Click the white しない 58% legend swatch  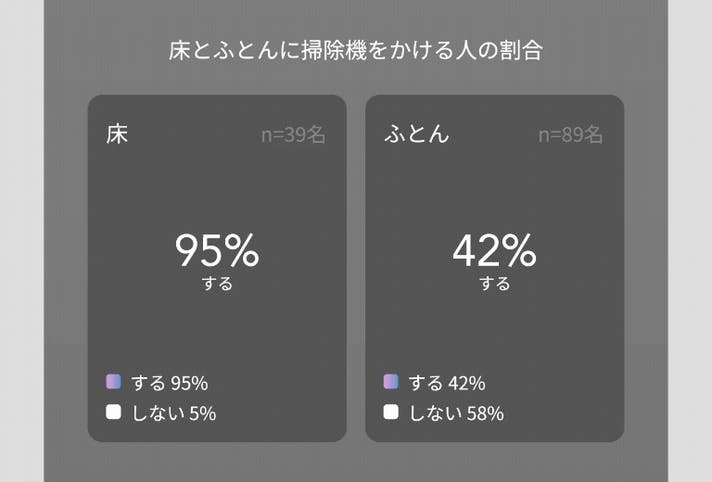pyautogui.click(x=391, y=412)
